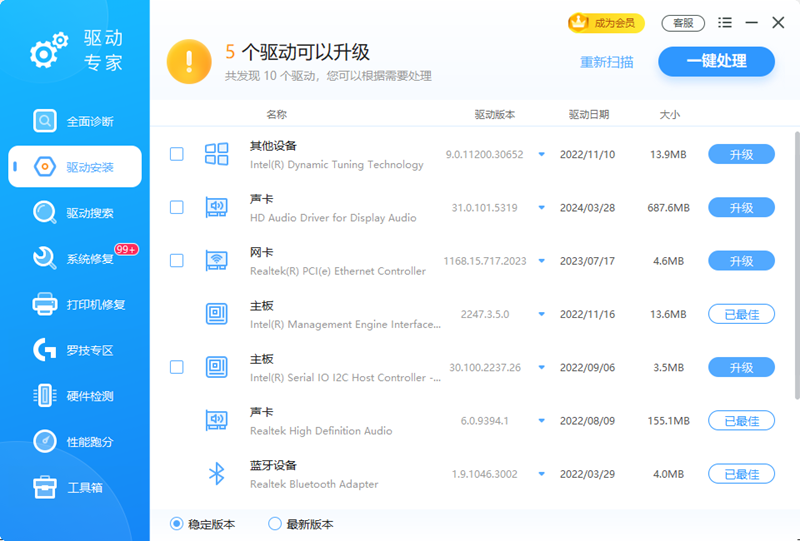Click the crown icon in 成为会员
The width and height of the screenshot is (800, 541).
pyautogui.click(x=579, y=22)
